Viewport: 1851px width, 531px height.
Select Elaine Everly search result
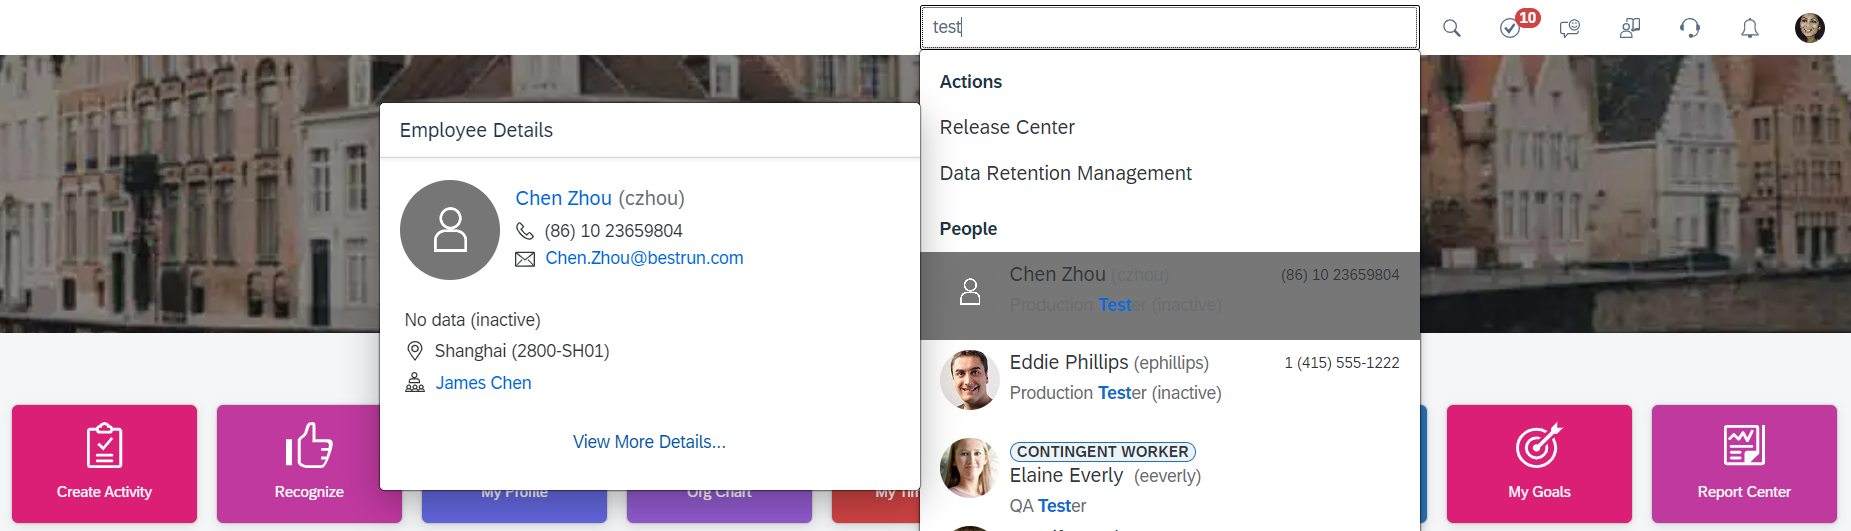click(1170, 477)
